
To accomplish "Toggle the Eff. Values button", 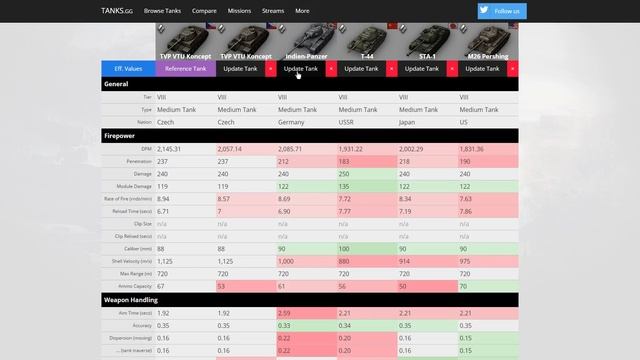I will pyautogui.click(x=128, y=69).
